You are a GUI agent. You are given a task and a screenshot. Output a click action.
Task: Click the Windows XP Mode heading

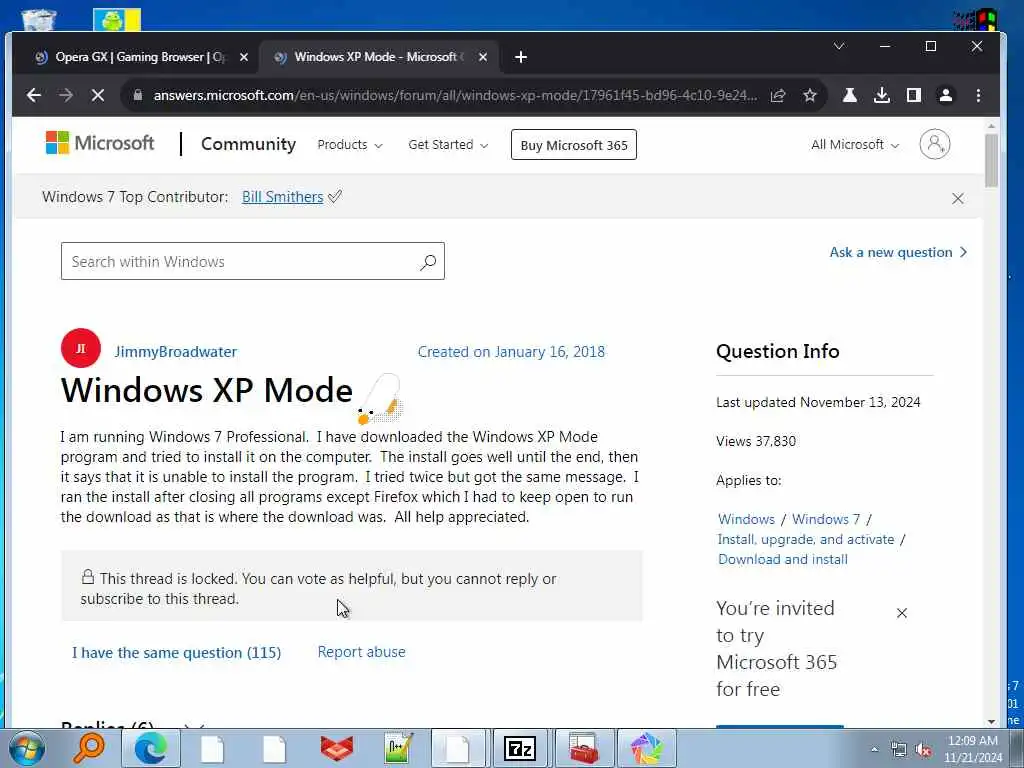[207, 390]
